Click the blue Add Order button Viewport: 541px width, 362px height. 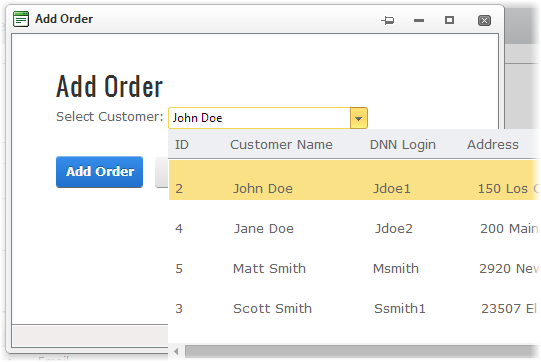pyautogui.click(x=99, y=172)
